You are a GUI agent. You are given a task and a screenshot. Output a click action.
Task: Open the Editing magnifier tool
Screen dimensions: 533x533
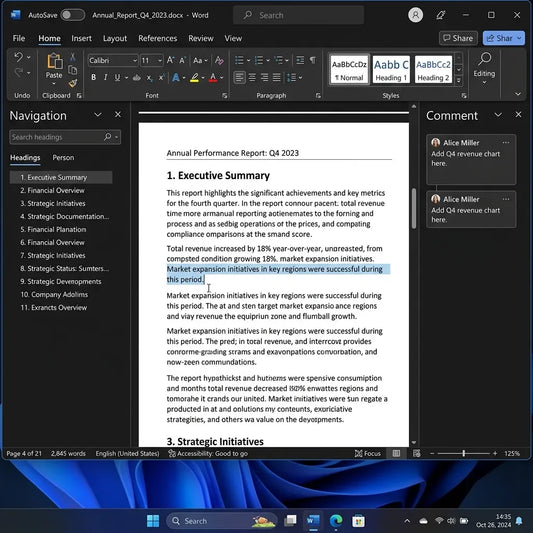(x=484, y=59)
